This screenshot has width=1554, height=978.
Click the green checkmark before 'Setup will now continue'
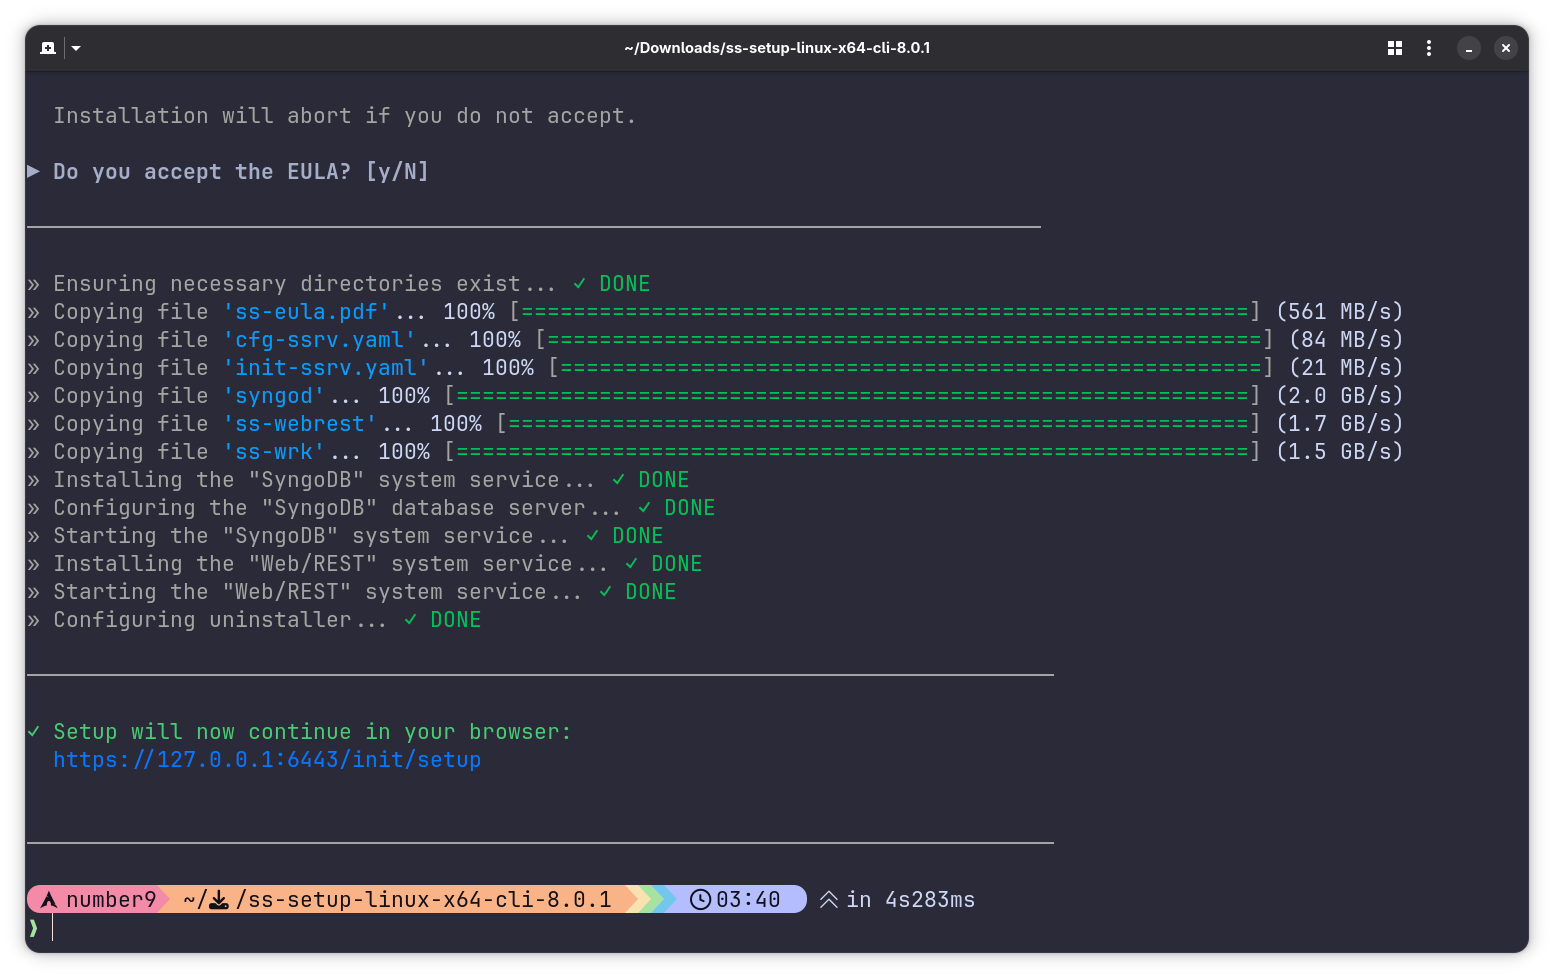(34, 732)
